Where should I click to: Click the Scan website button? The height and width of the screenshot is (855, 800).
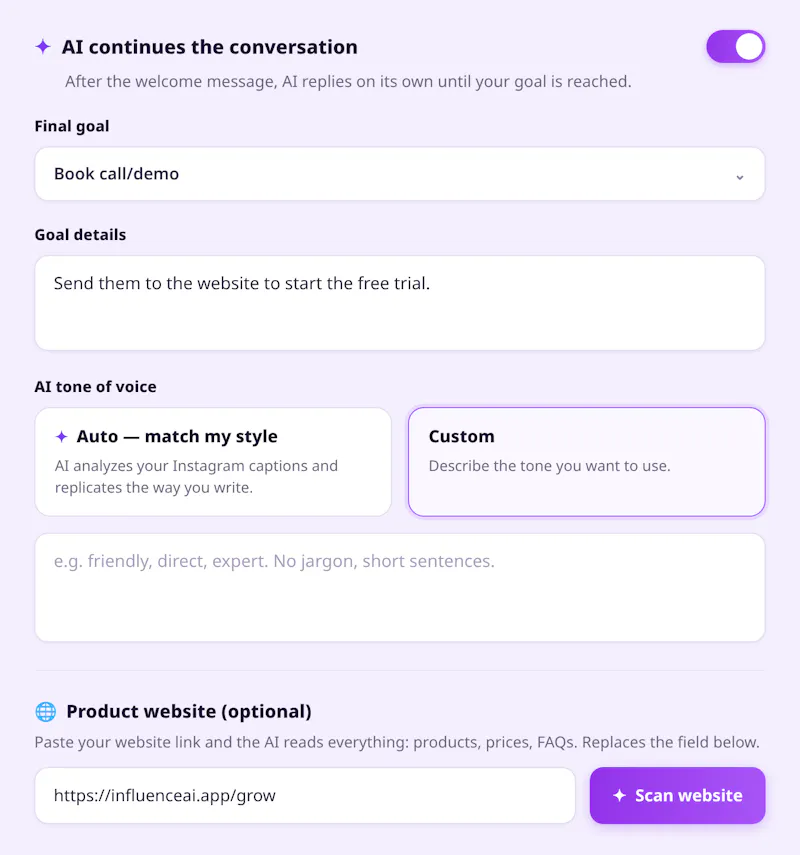(678, 796)
